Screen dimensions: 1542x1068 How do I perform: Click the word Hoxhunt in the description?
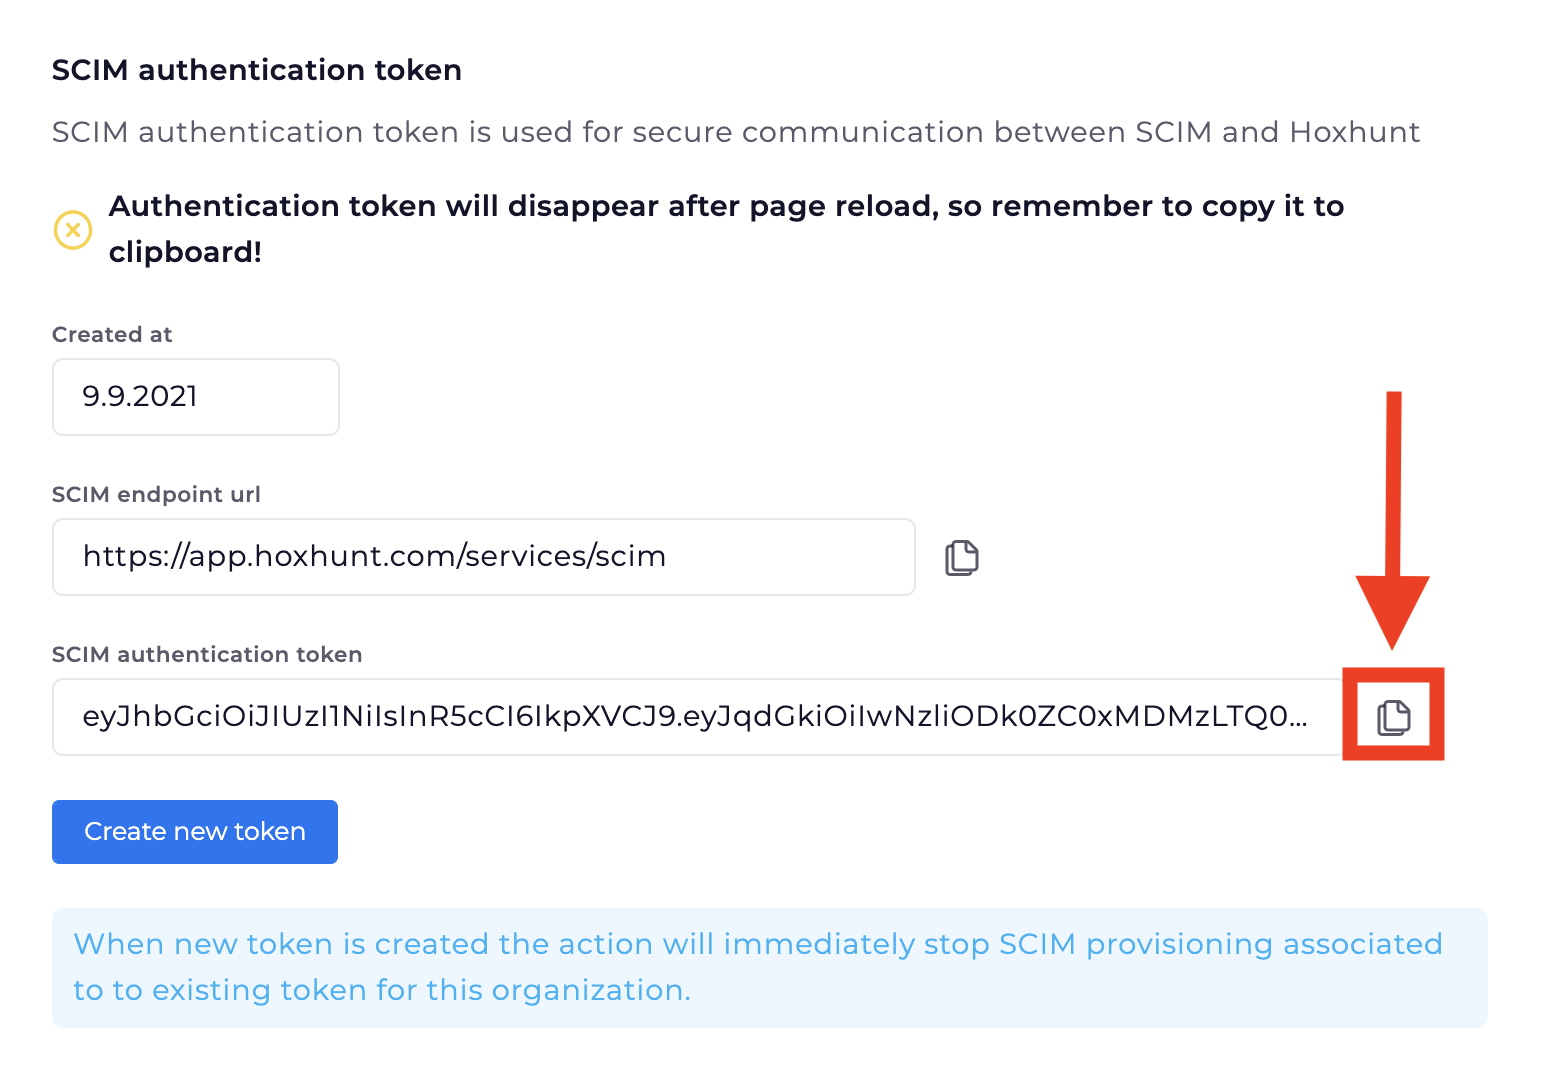point(1354,132)
